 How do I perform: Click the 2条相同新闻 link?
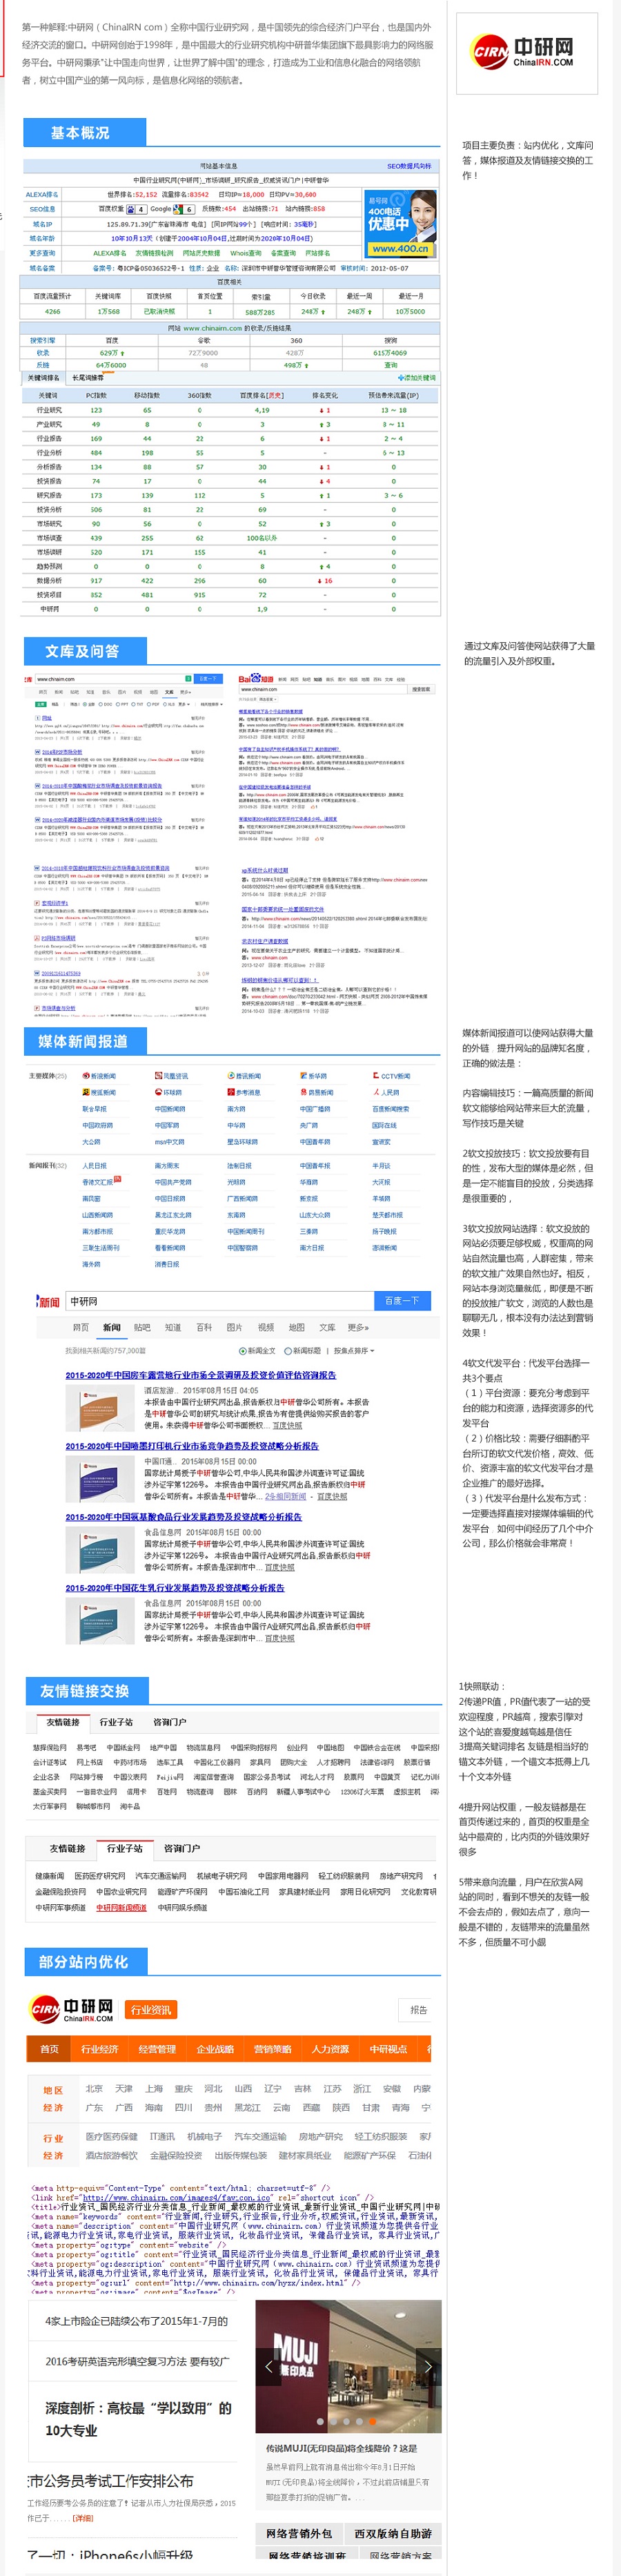(285, 1496)
